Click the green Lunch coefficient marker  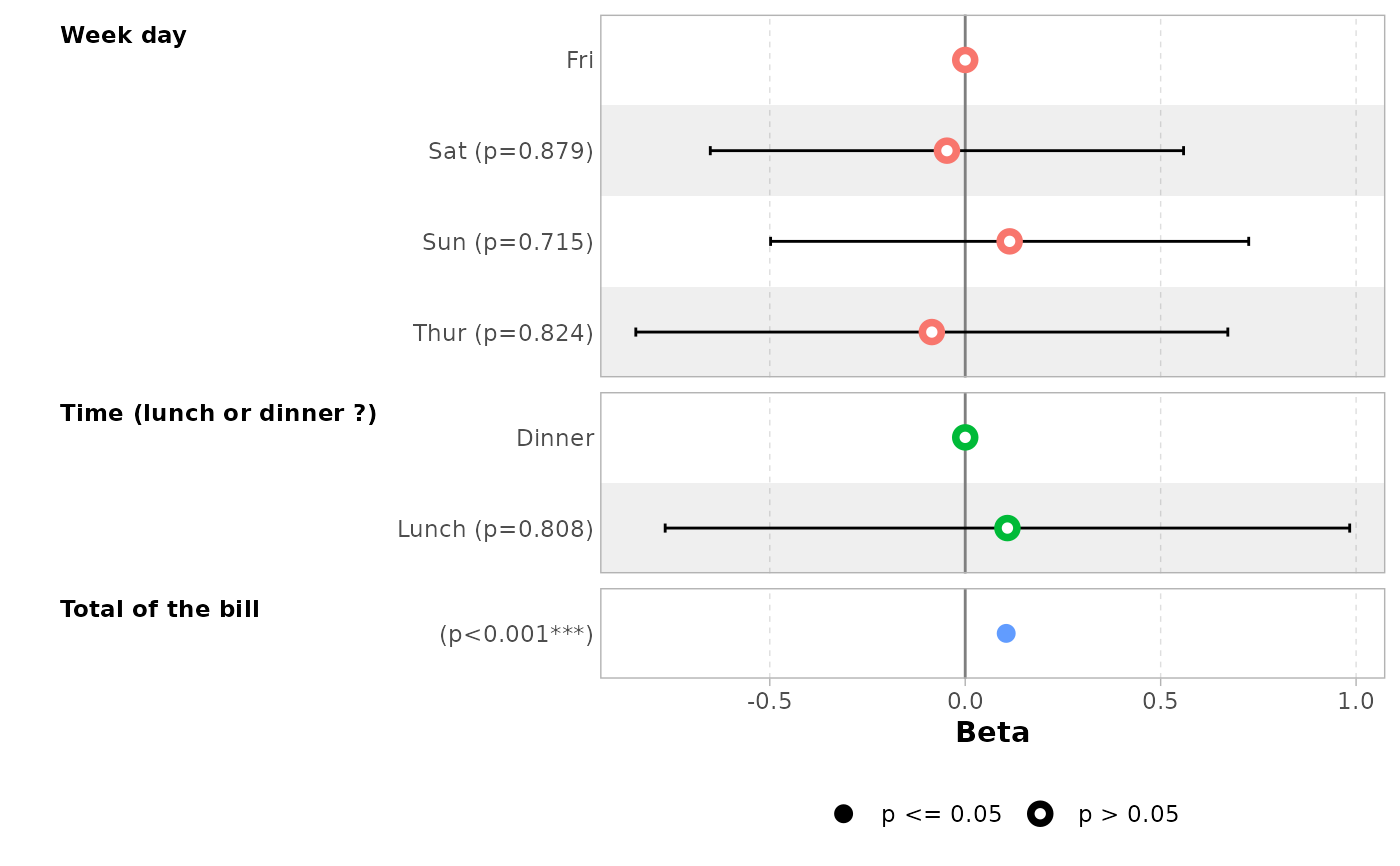coord(1007,528)
